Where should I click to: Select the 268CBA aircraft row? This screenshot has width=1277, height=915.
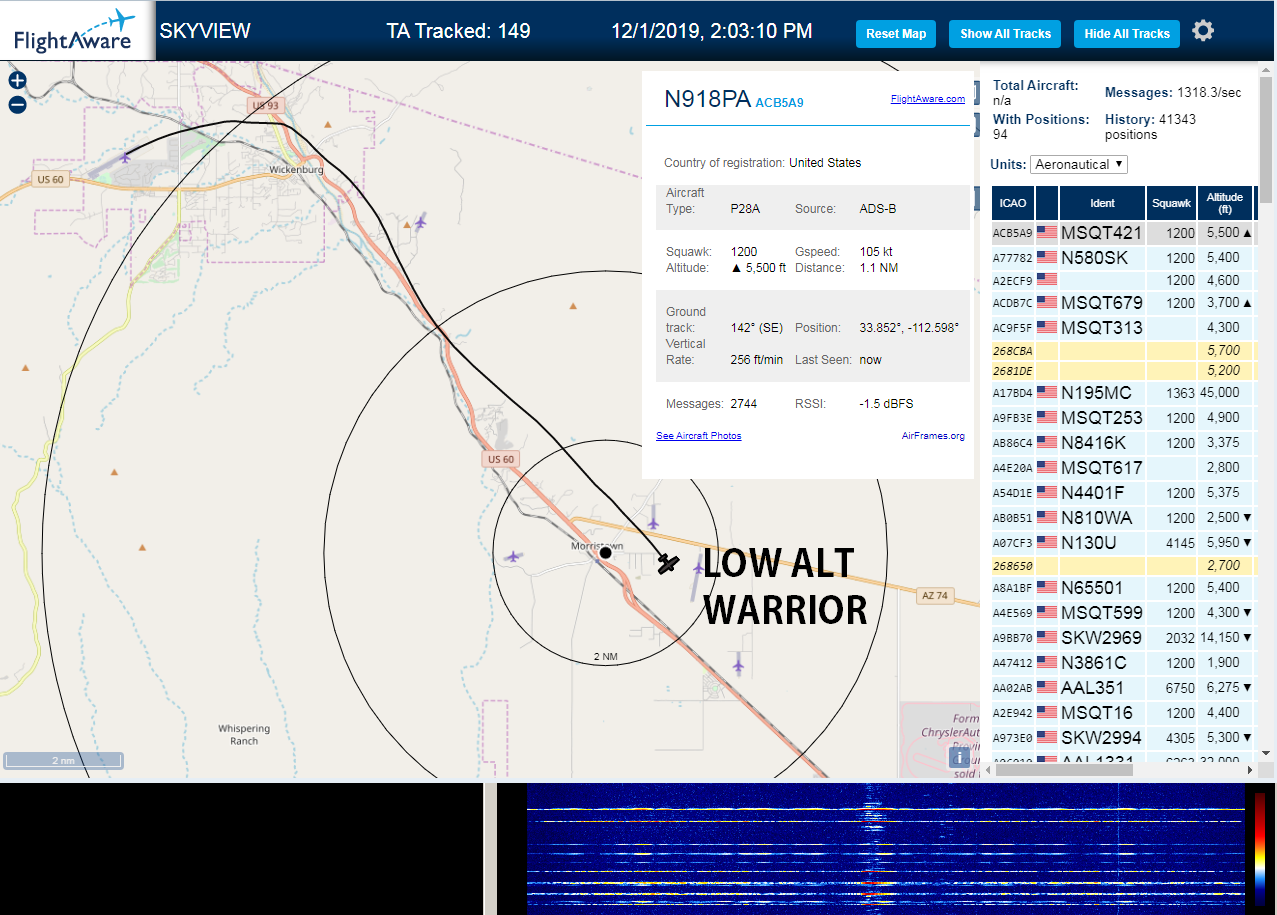1123,351
